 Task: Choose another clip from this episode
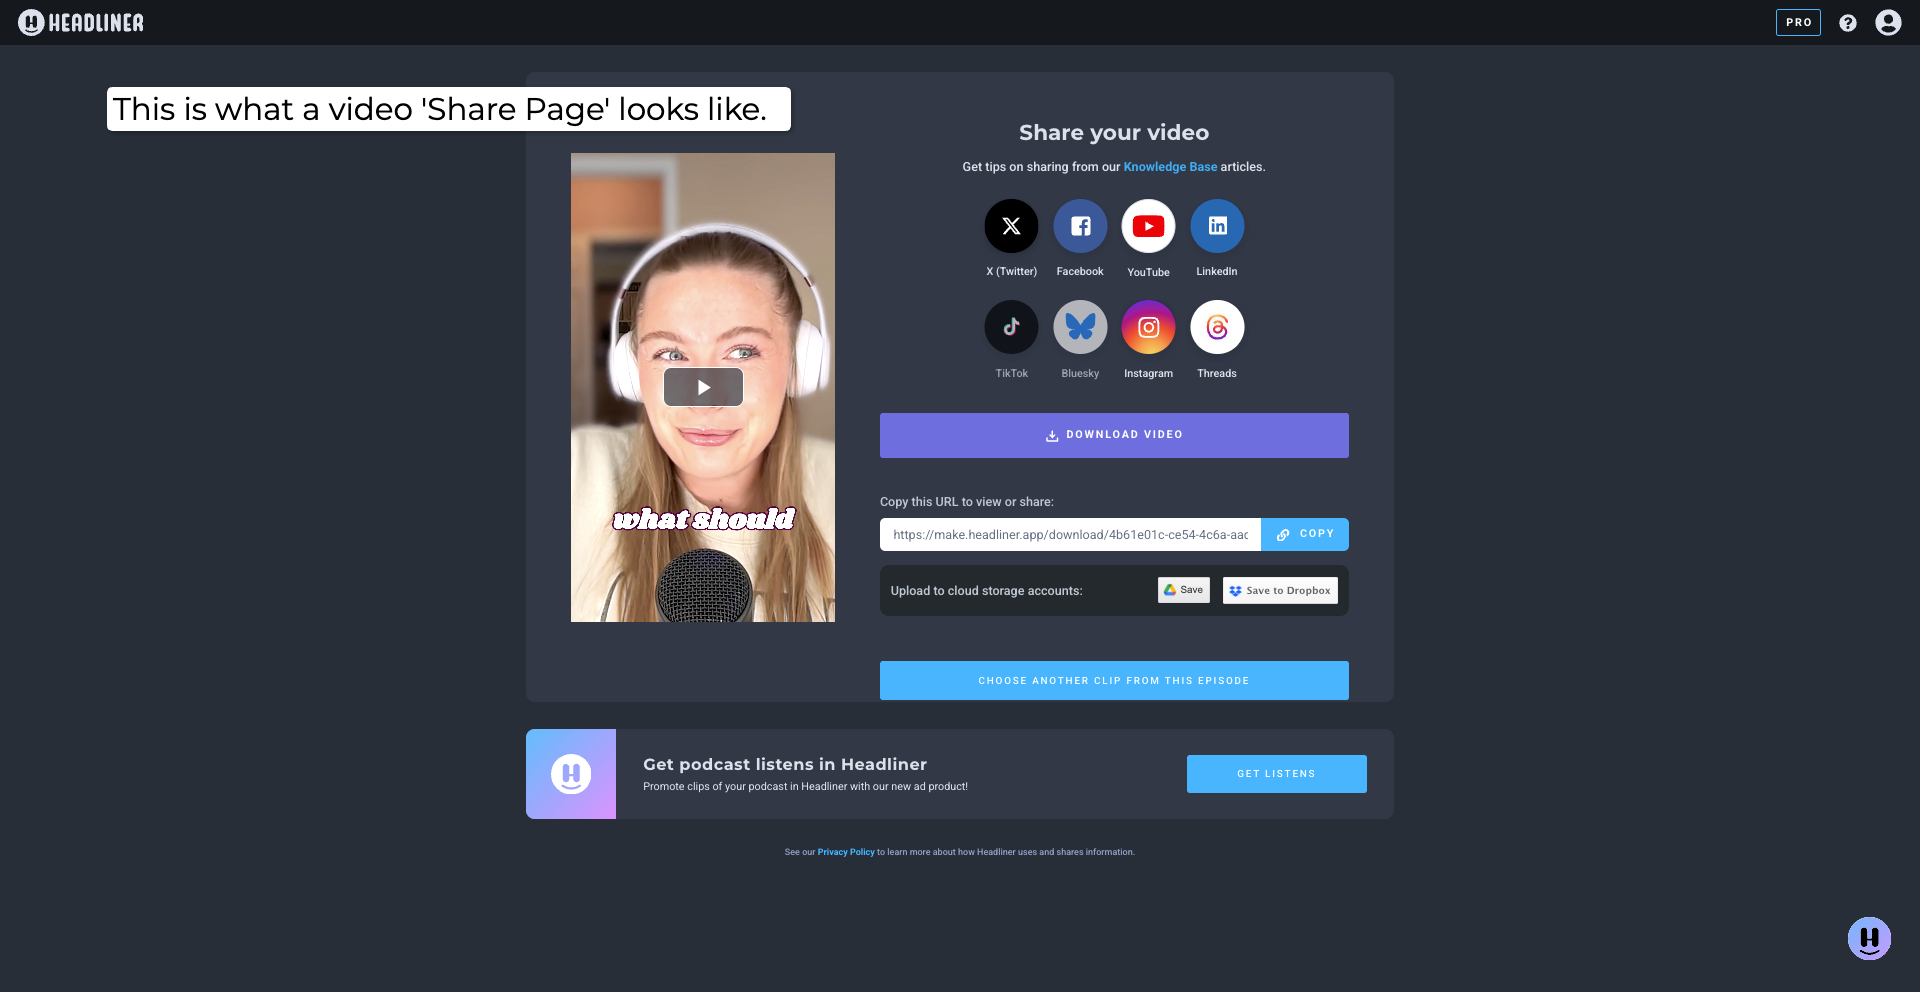pos(1114,680)
